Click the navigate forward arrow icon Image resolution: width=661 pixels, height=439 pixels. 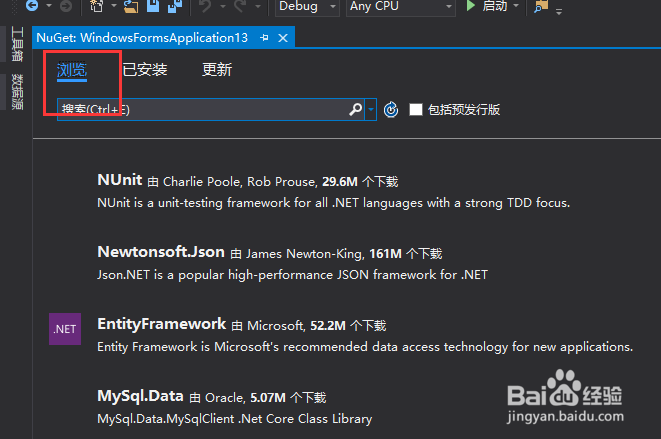tap(66, 5)
